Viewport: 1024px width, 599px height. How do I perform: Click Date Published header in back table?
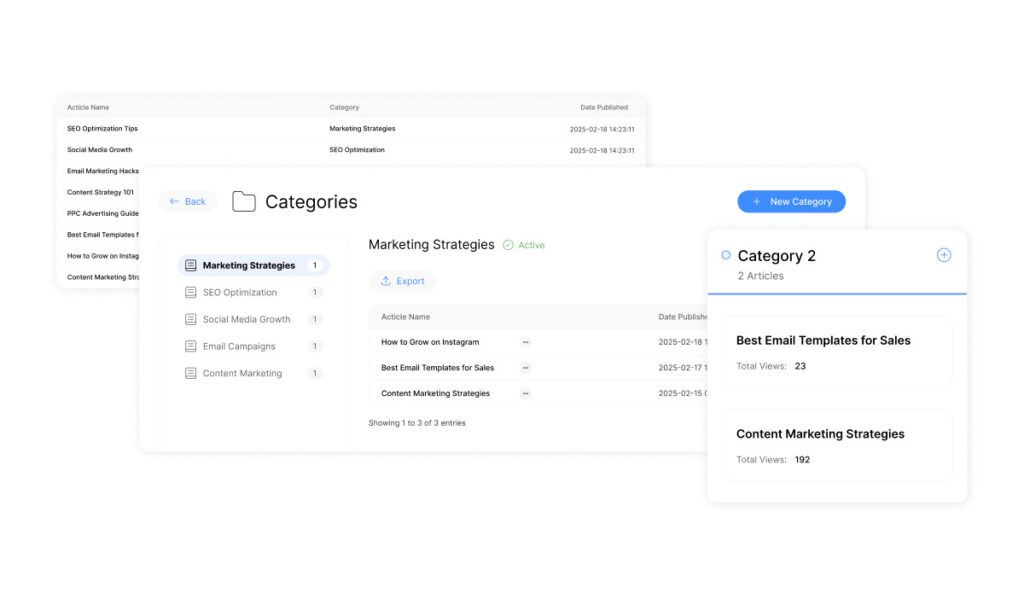[x=604, y=107]
